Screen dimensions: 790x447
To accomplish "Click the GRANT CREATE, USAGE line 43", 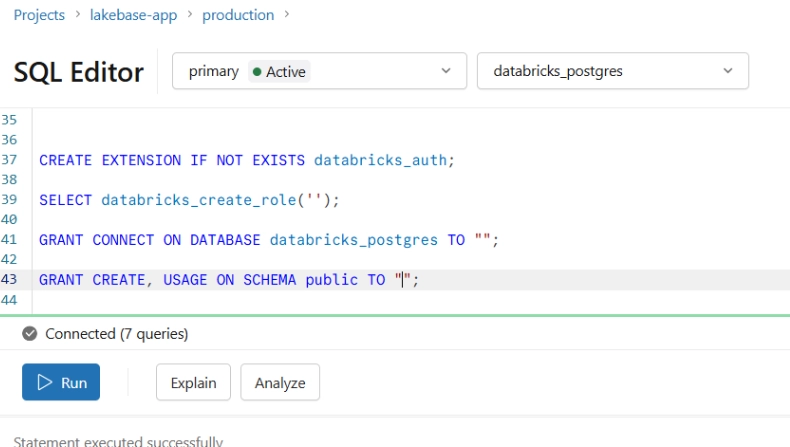I will pos(229,280).
